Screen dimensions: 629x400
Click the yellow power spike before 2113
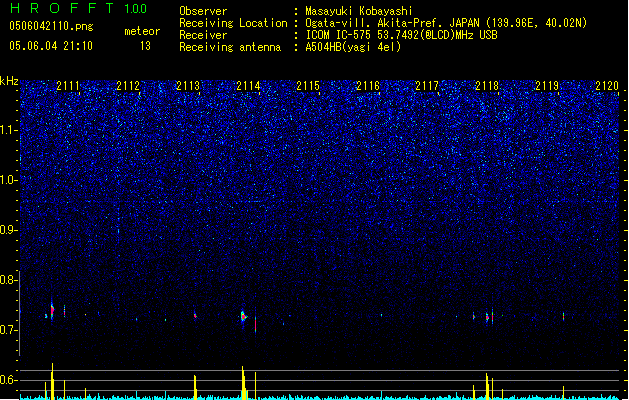point(195,386)
